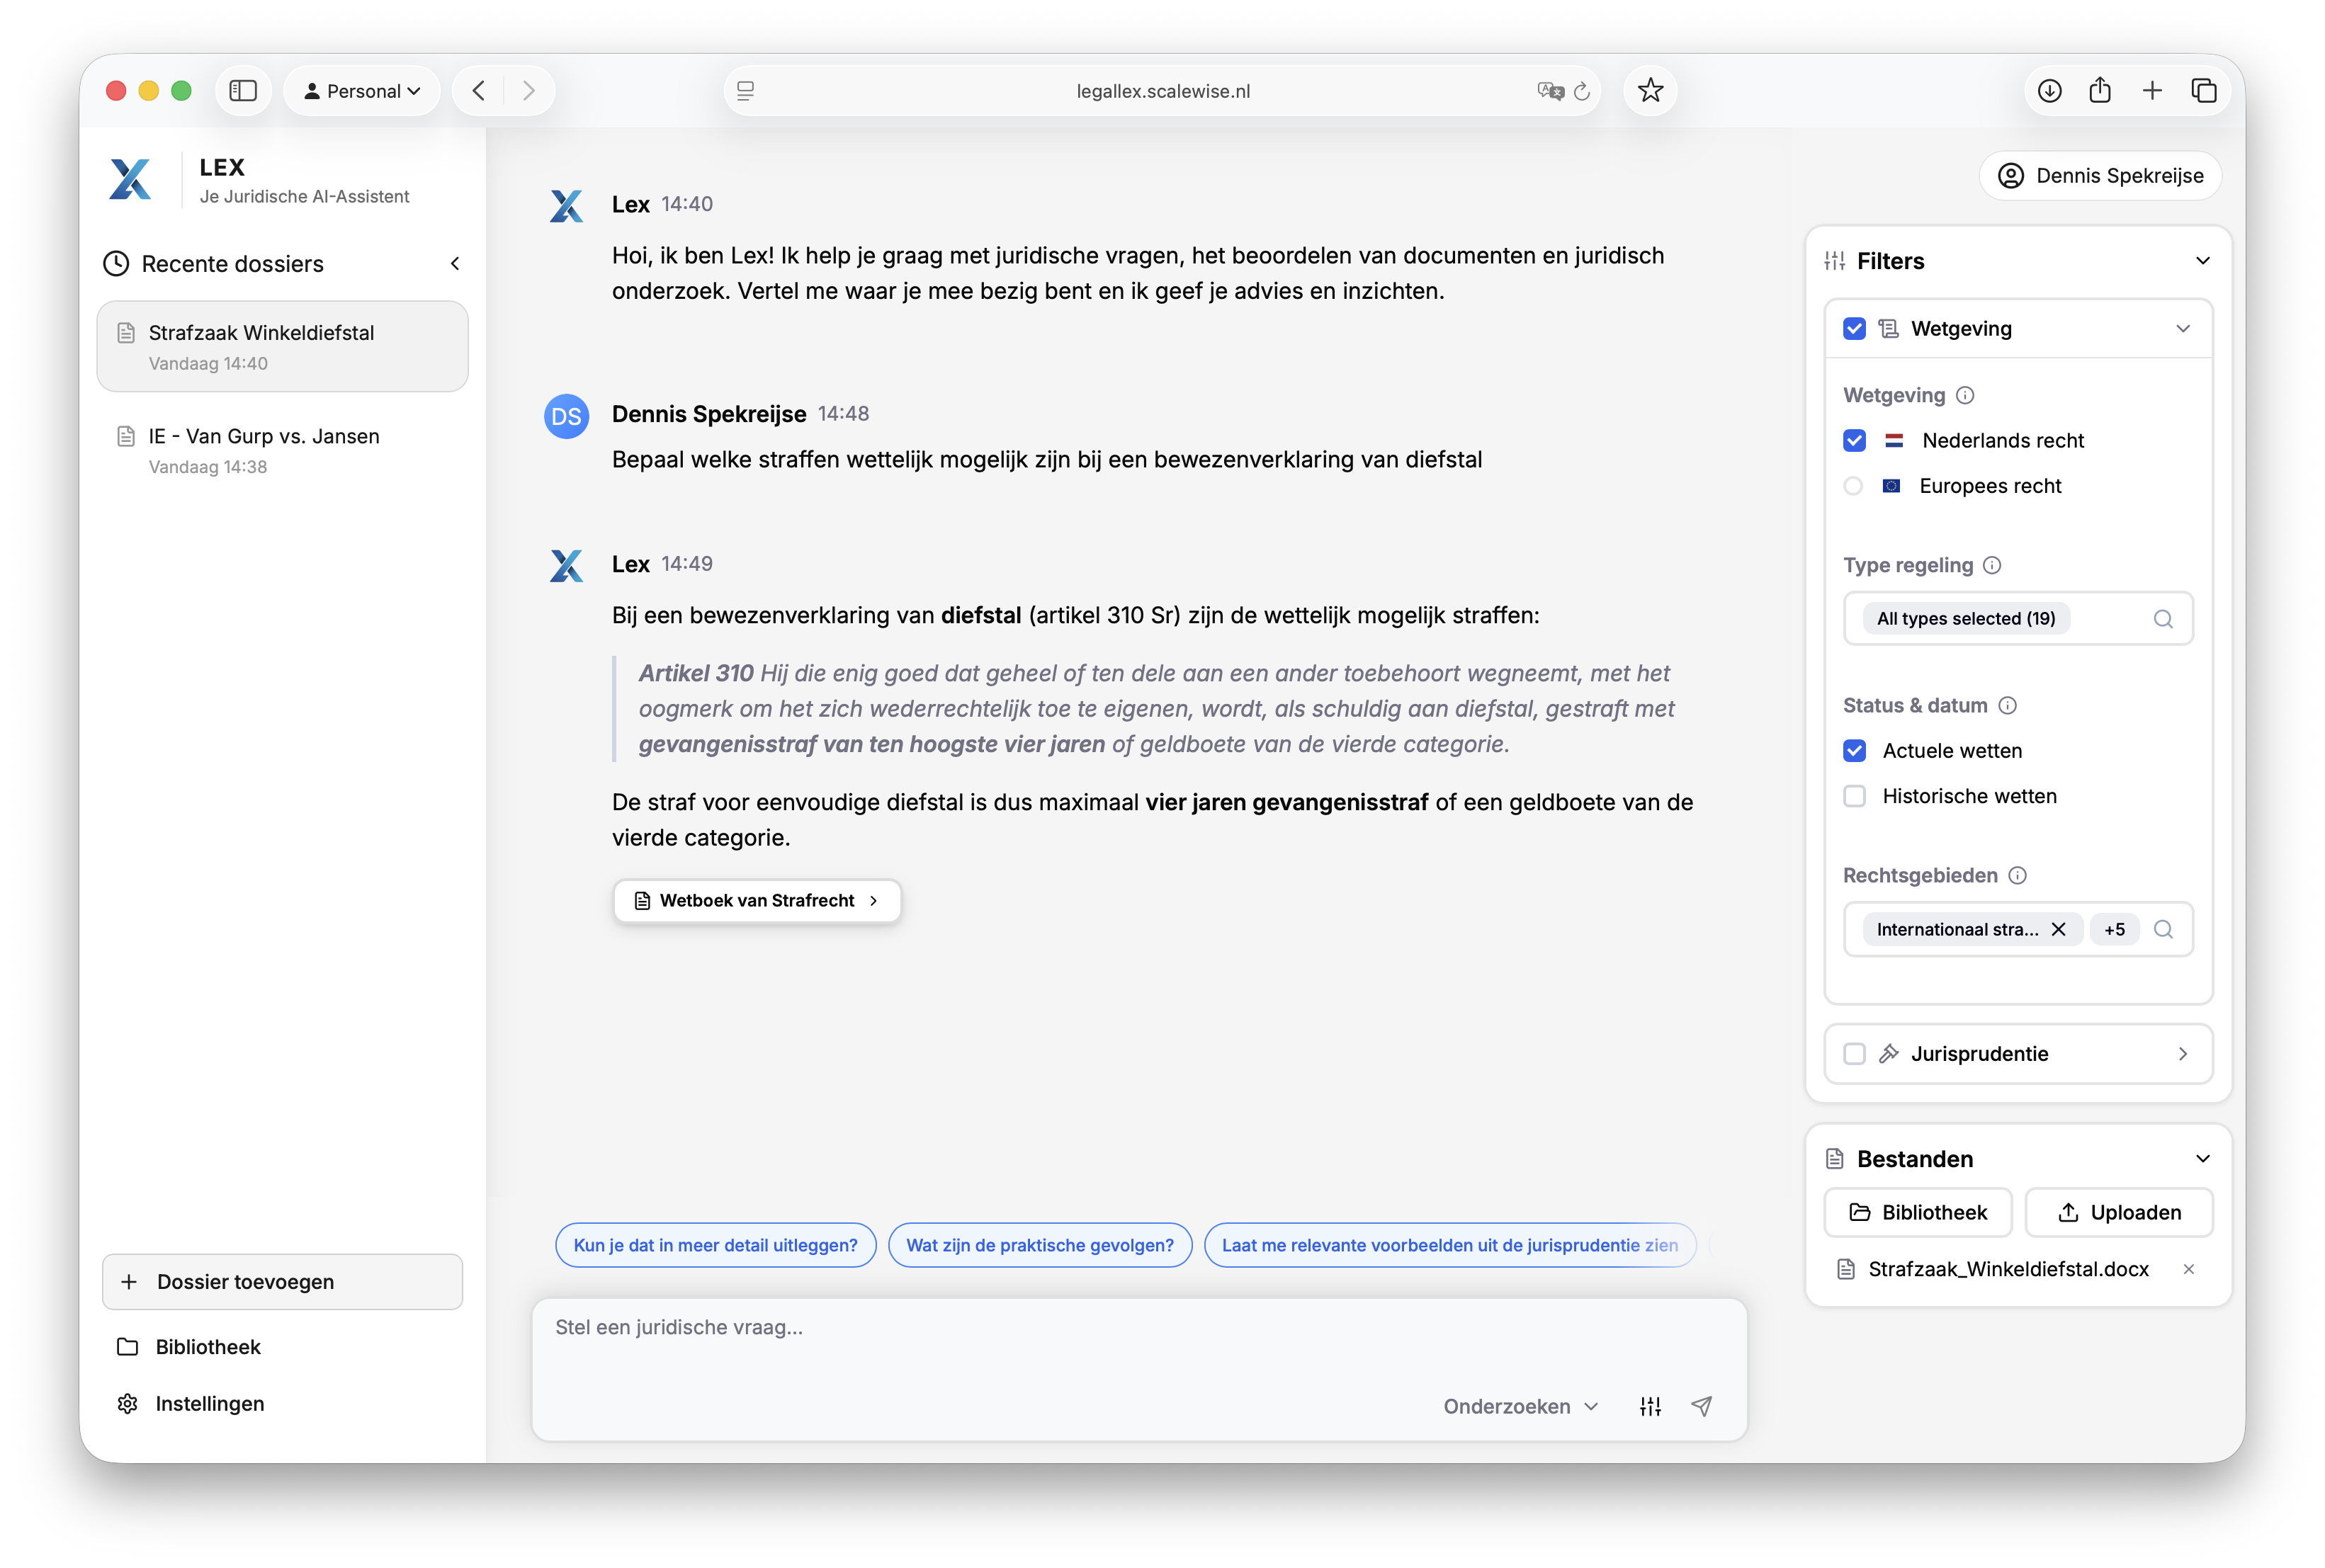2325x1568 pixels.
Task: Click info icon next to Wetgeving label
Action: tap(1965, 395)
